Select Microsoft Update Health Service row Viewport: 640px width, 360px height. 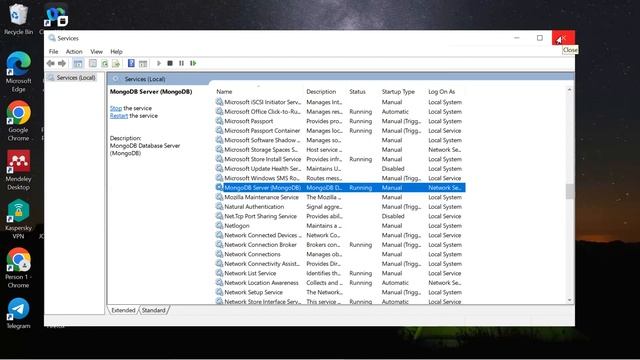click(340, 169)
